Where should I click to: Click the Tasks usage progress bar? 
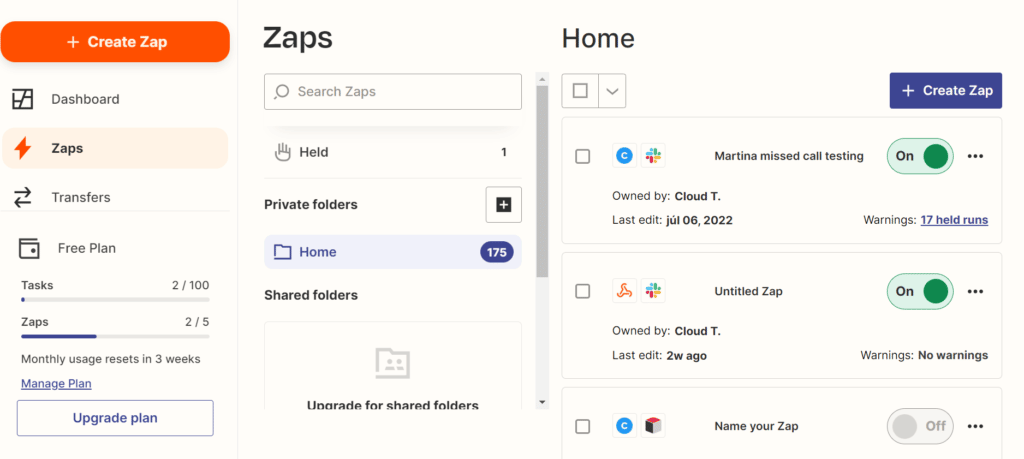click(x=115, y=300)
